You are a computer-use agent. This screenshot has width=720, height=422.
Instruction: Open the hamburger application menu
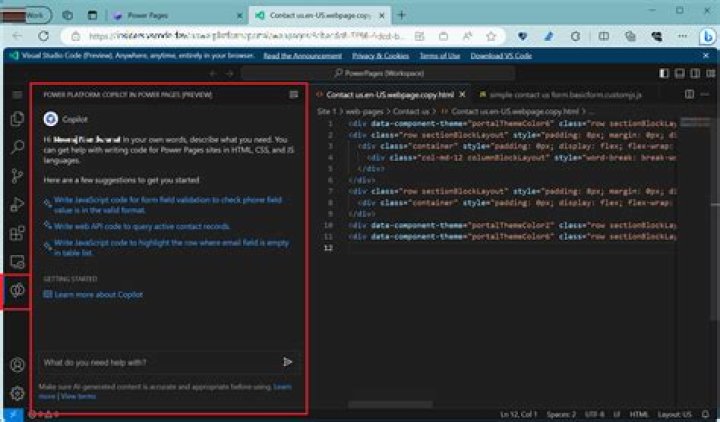click(17, 95)
